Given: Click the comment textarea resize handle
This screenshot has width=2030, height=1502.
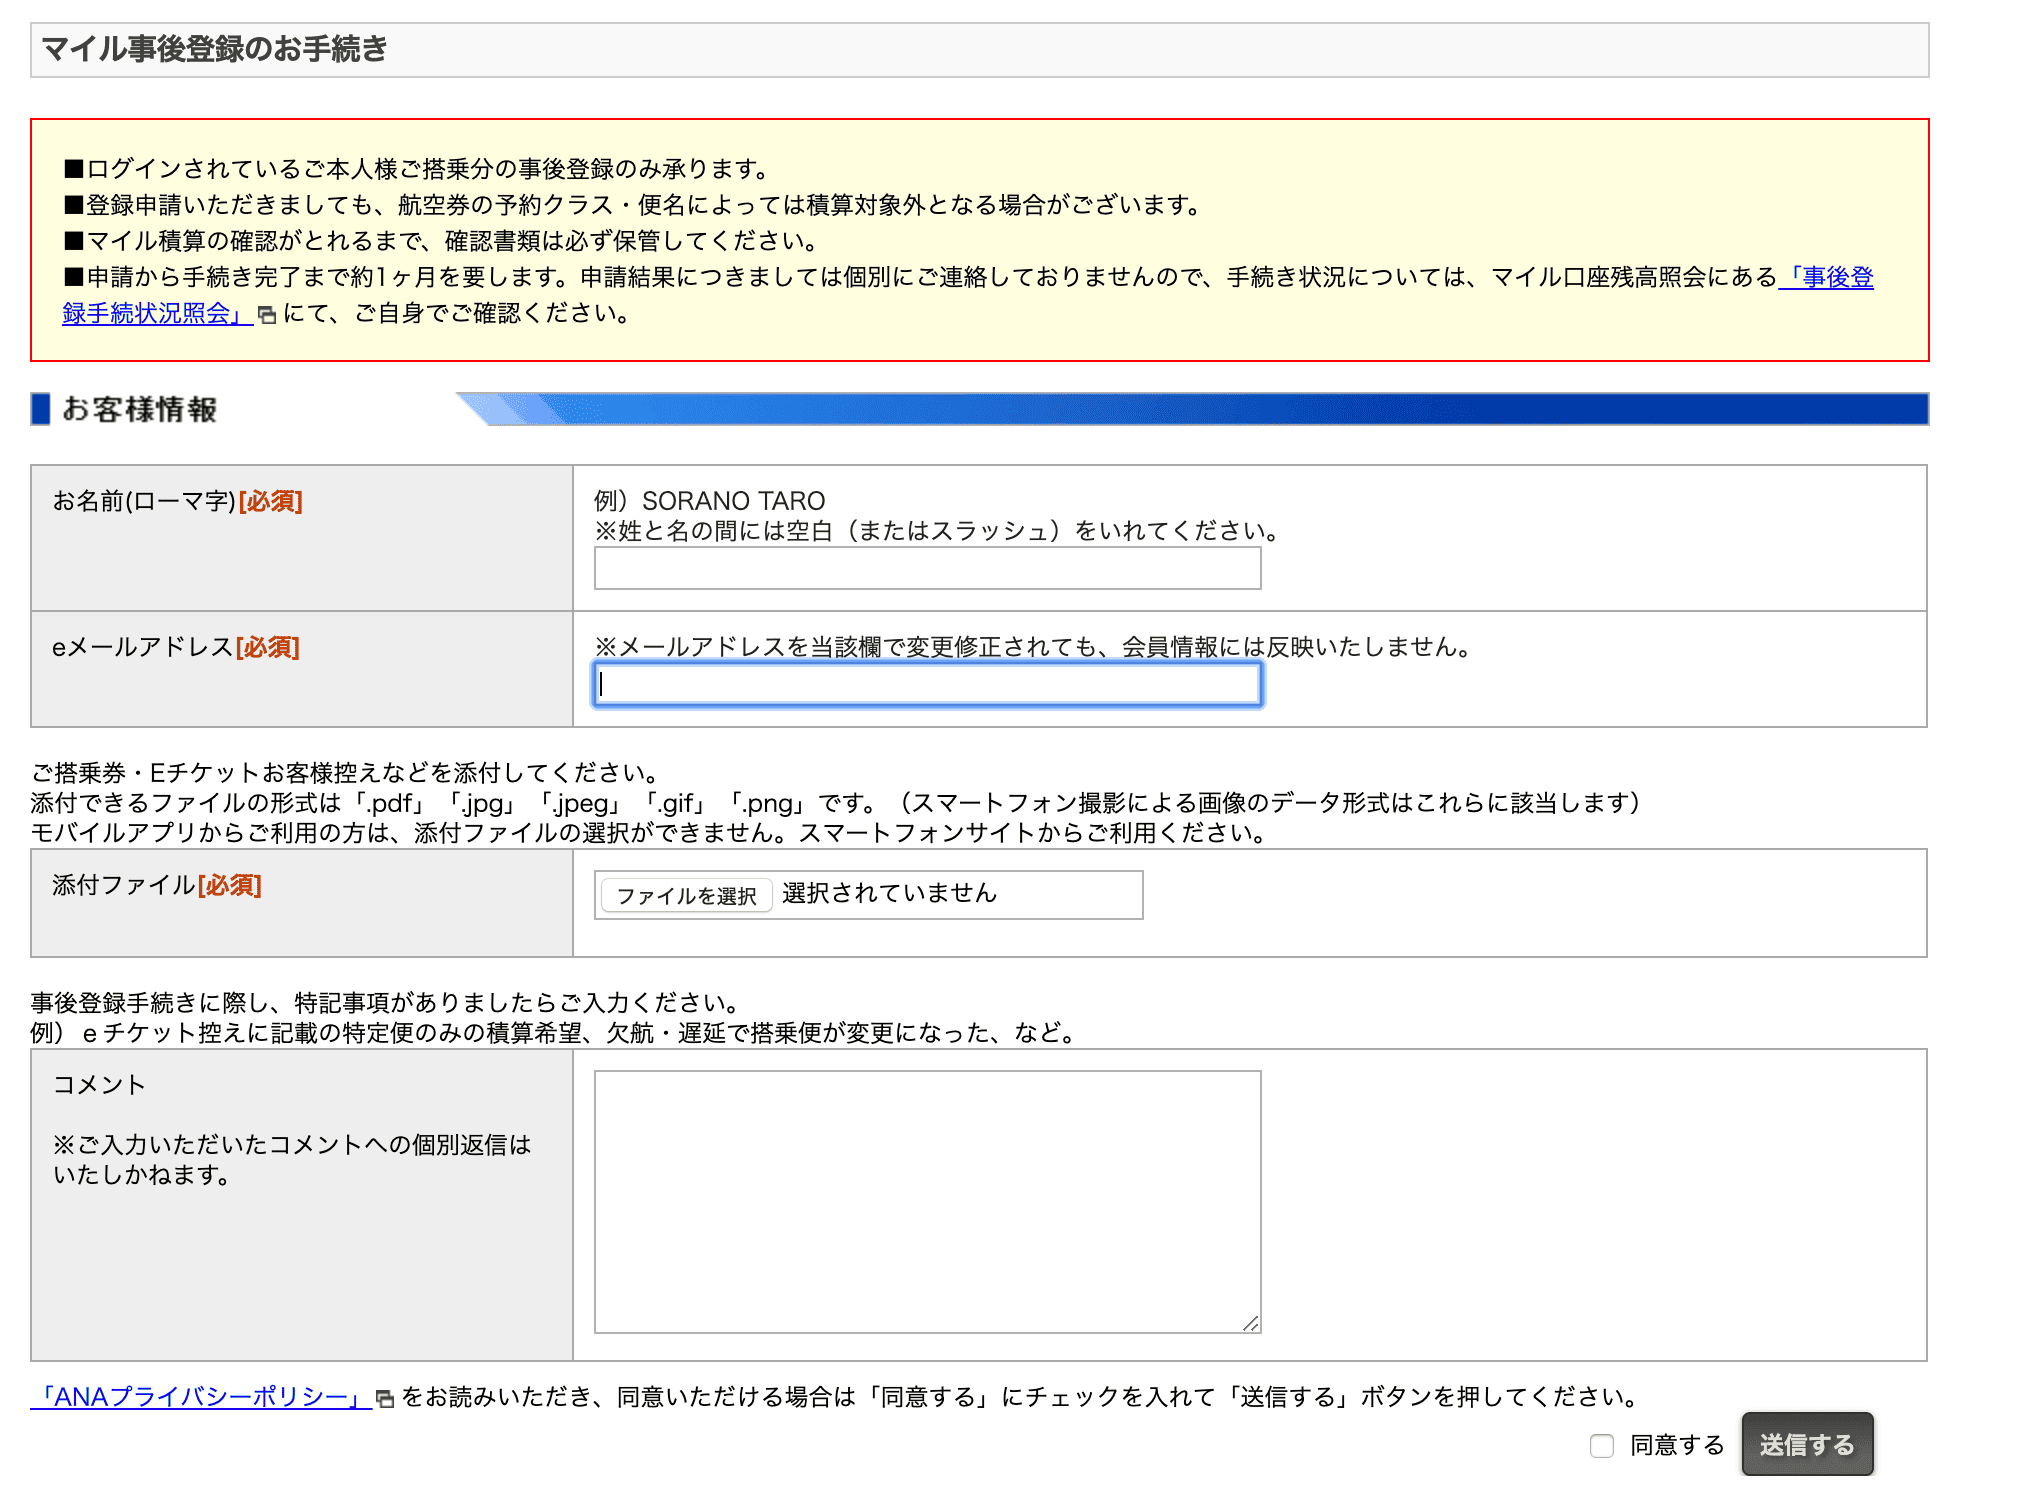Looking at the screenshot, I should (x=1250, y=1323).
